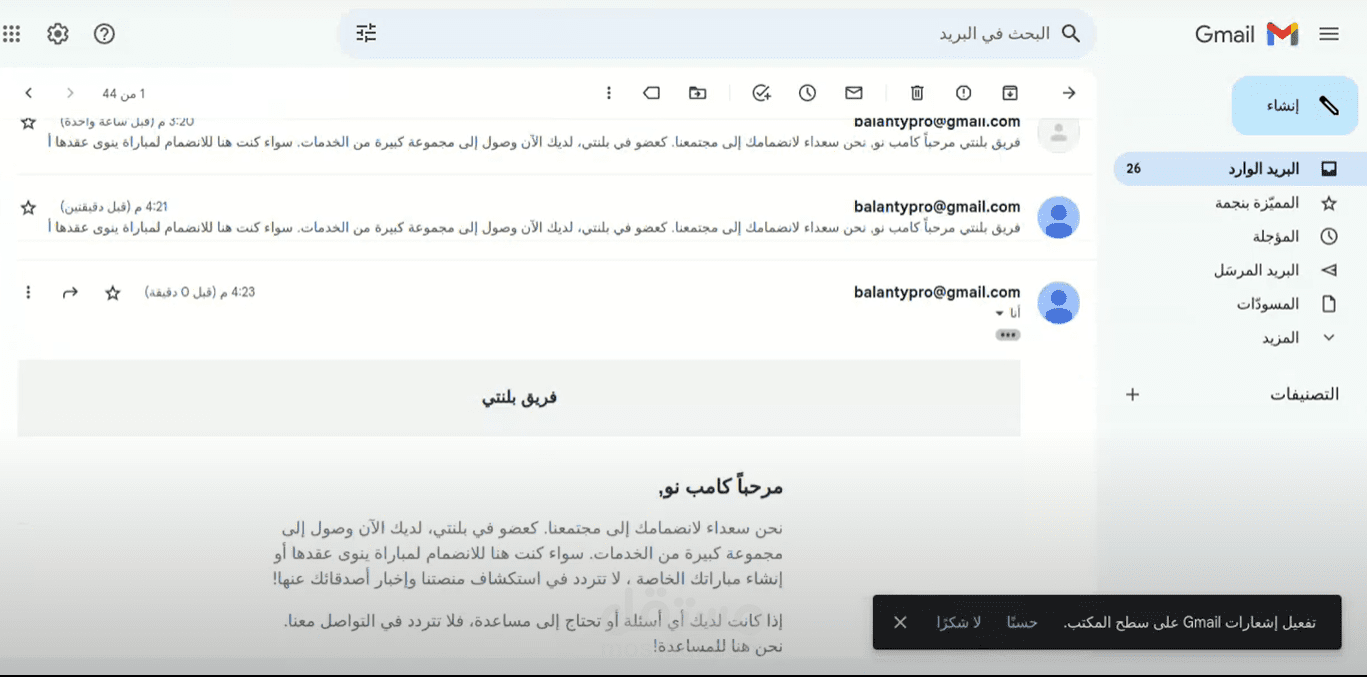Open more options for 4:23 م message
The height and width of the screenshot is (677, 1367).
(x=28, y=293)
